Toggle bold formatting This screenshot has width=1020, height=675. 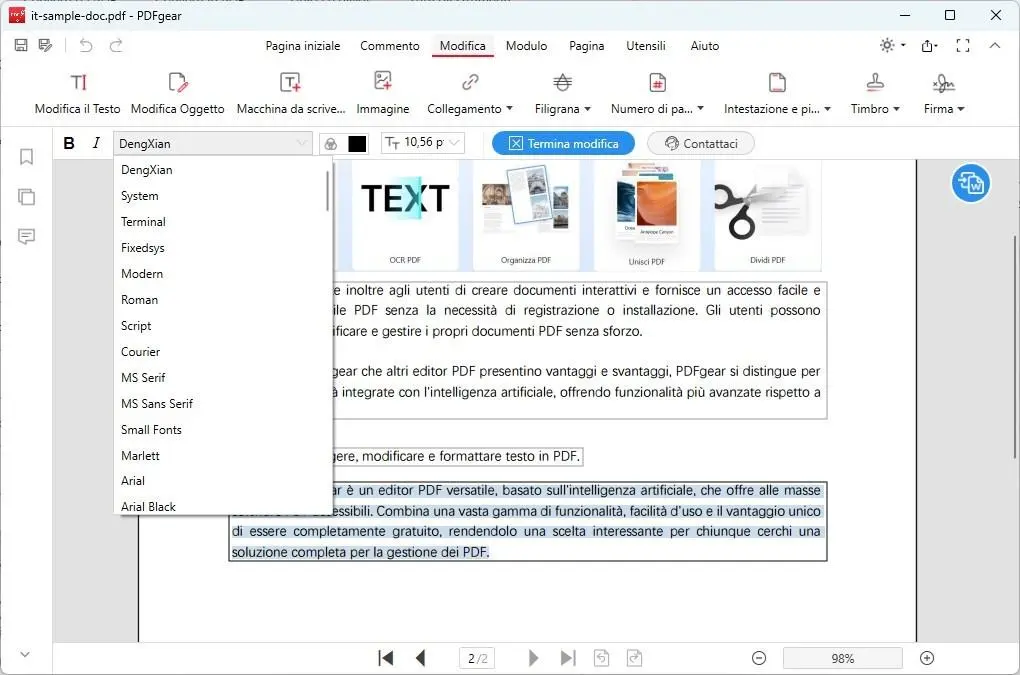tap(69, 143)
